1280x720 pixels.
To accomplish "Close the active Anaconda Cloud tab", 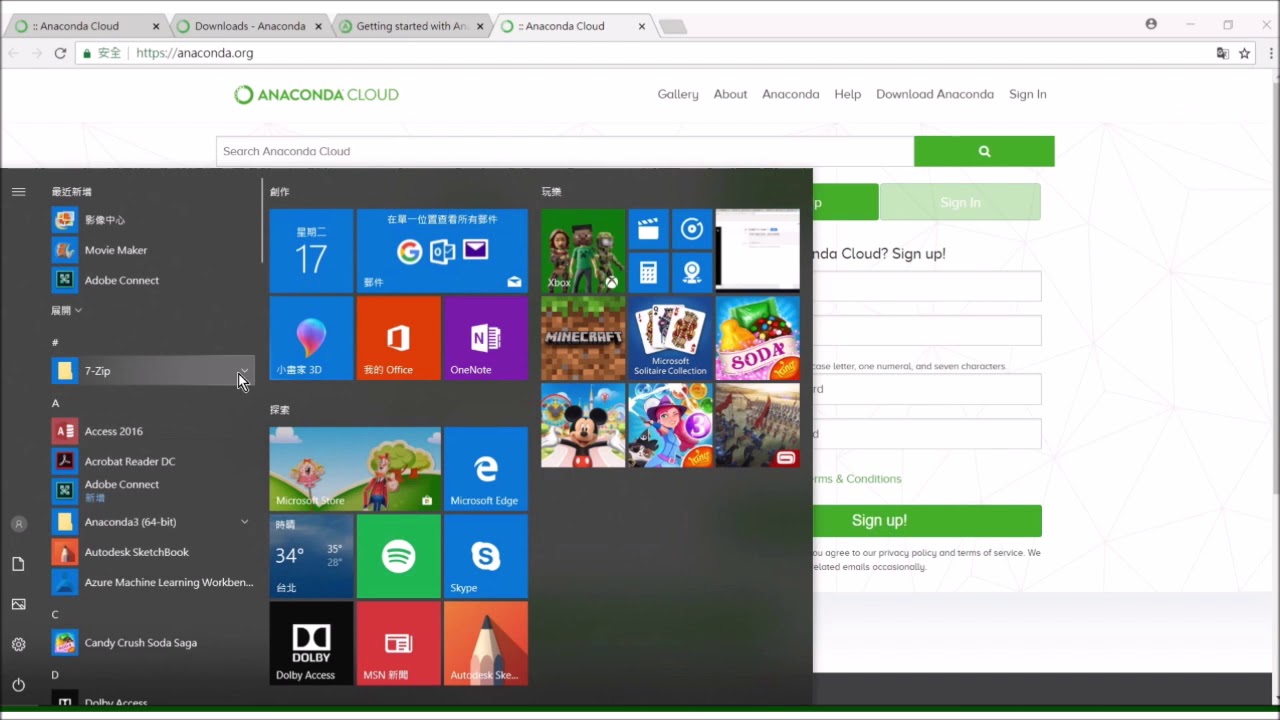I will tap(642, 26).
